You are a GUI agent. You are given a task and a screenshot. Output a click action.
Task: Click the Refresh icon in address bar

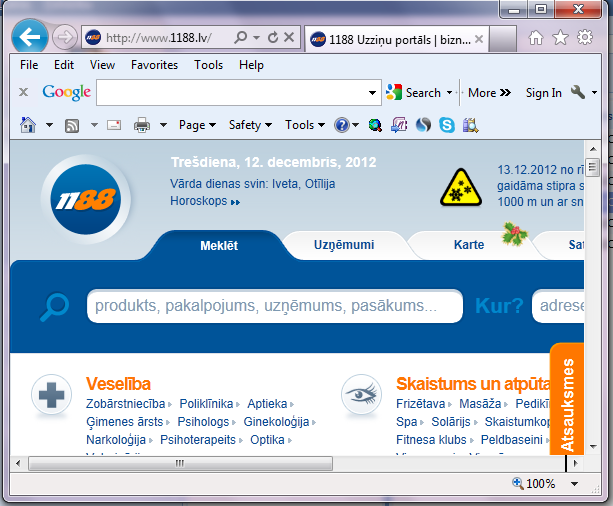(x=273, y=38)
